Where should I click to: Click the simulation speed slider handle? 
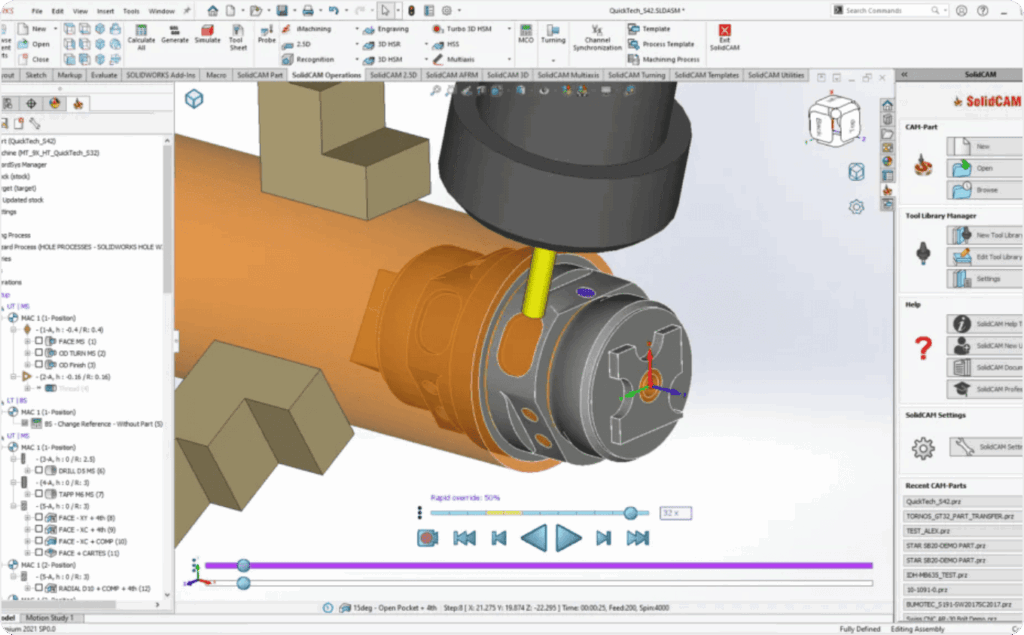tap(630, 513)
